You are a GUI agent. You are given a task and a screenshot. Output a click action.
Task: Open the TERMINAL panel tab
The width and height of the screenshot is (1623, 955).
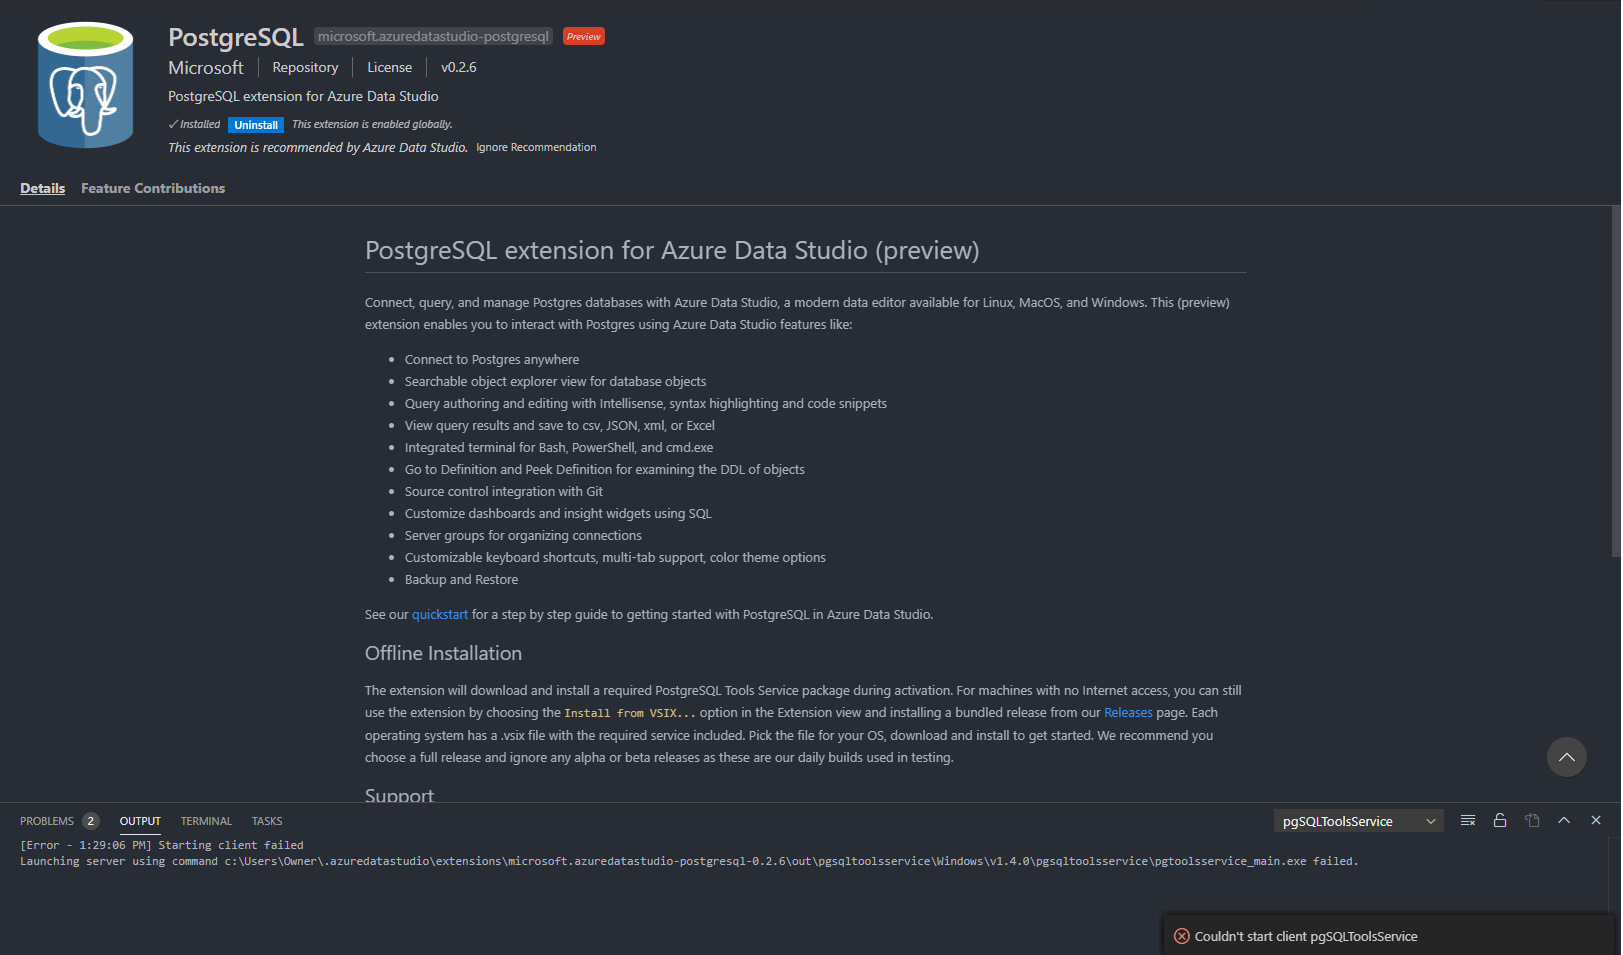[x=205, y=821]
